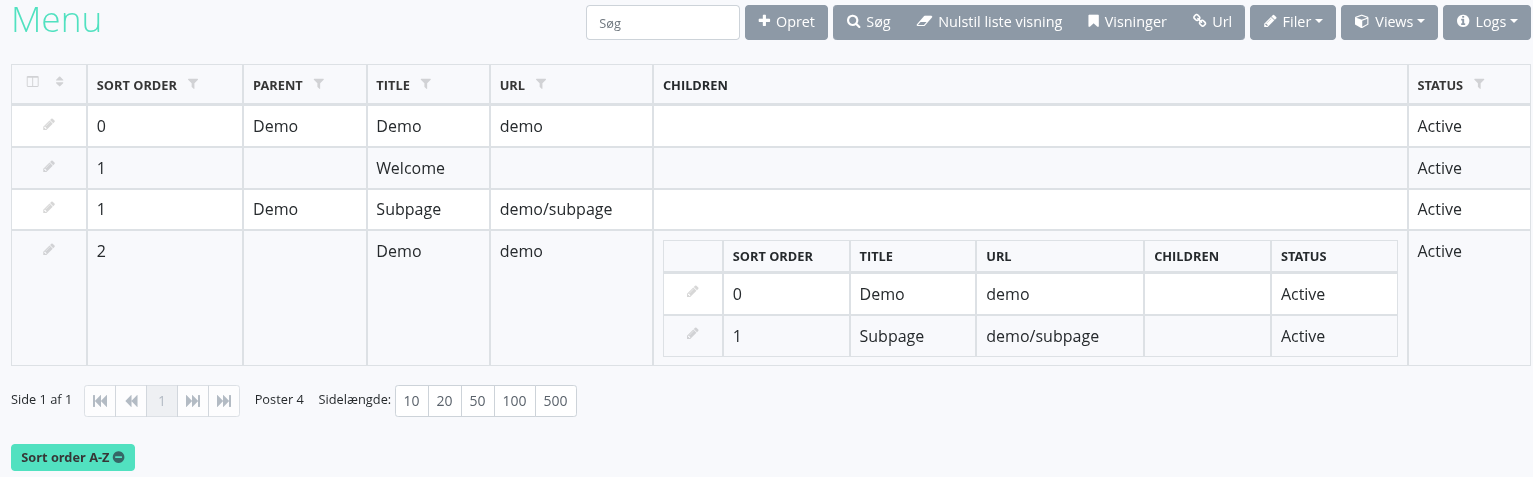Remove the Sort order A-Z tag
This screenshot has height=477, width=1533.
click(x=119, y=457)
